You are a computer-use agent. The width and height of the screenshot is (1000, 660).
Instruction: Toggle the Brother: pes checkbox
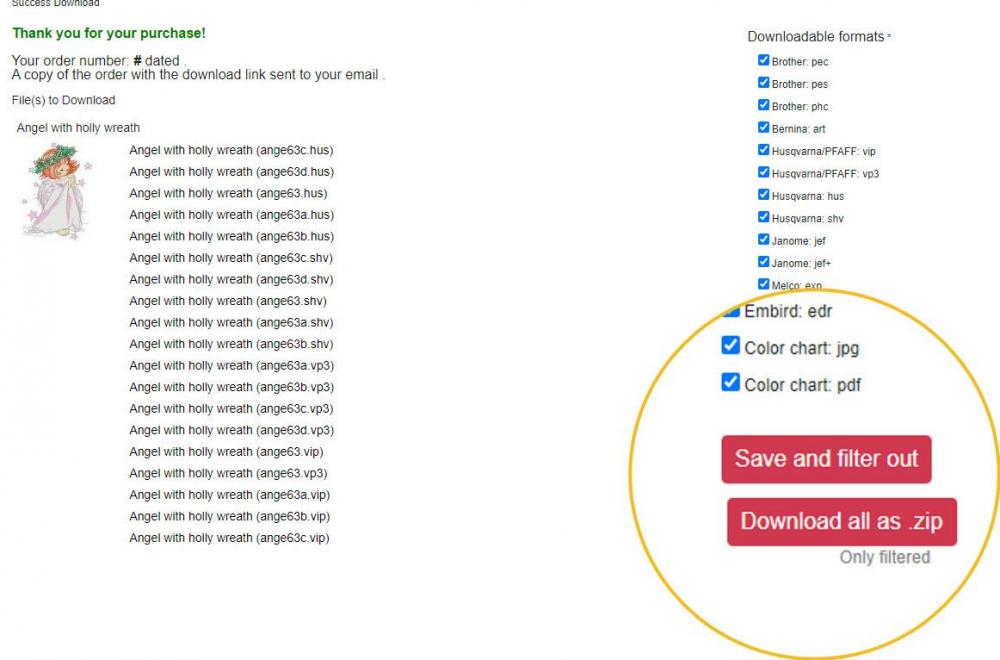pyautogui.click(x=763, y=82)
